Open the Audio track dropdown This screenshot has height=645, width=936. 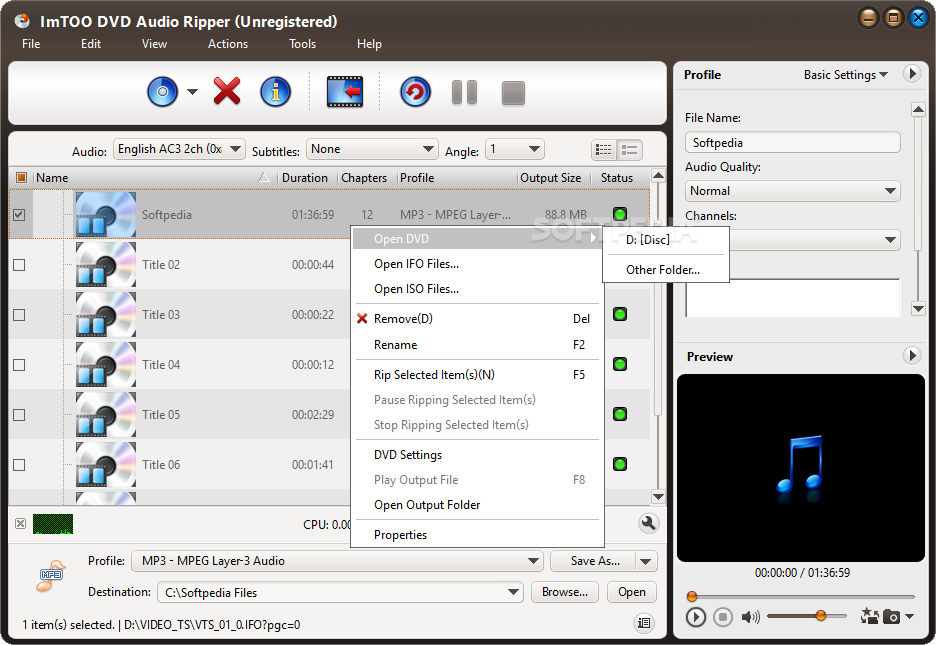(x=179, y=149)
